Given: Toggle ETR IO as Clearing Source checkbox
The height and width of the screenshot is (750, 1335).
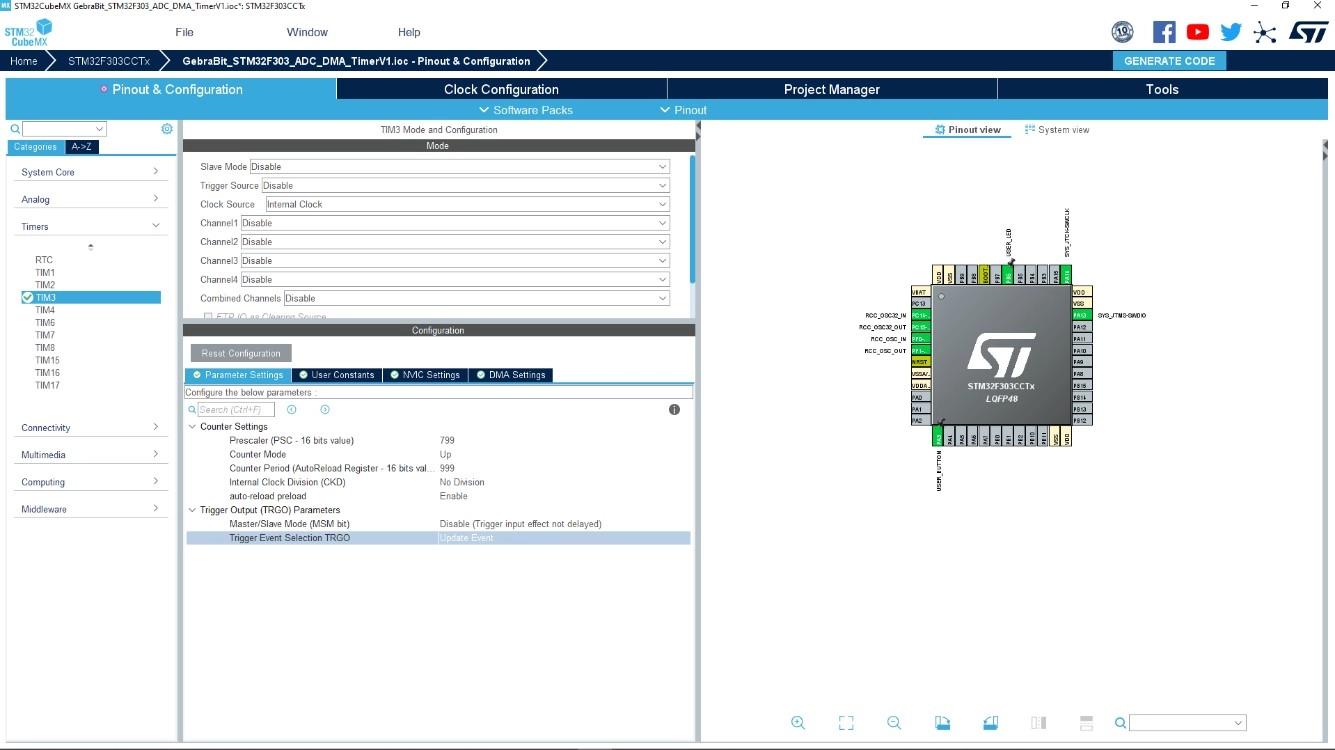Looking at the screenshot, I should click(x=208, y=317).
